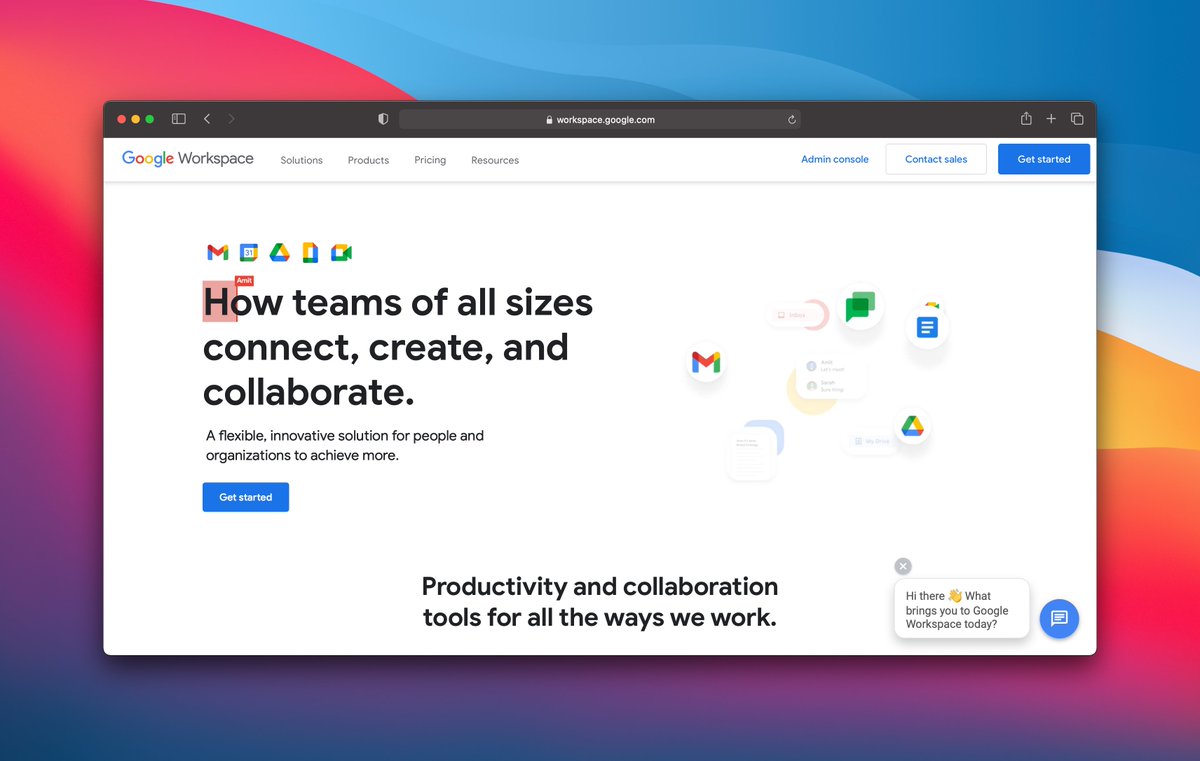Image resolution: width=1200 pixels, height=761 pixels.
Task: Click the Google Docs icon above the headline
Action: coord(310,253)
